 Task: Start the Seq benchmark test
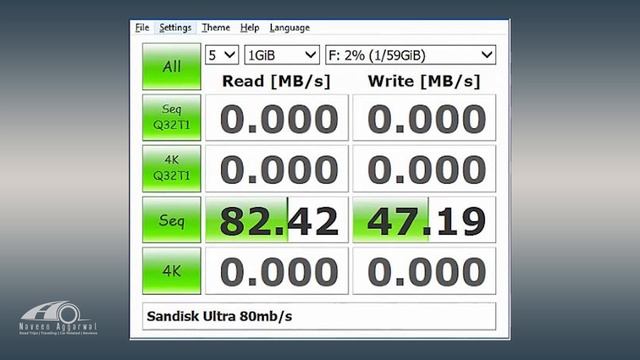tap(171, 220)
